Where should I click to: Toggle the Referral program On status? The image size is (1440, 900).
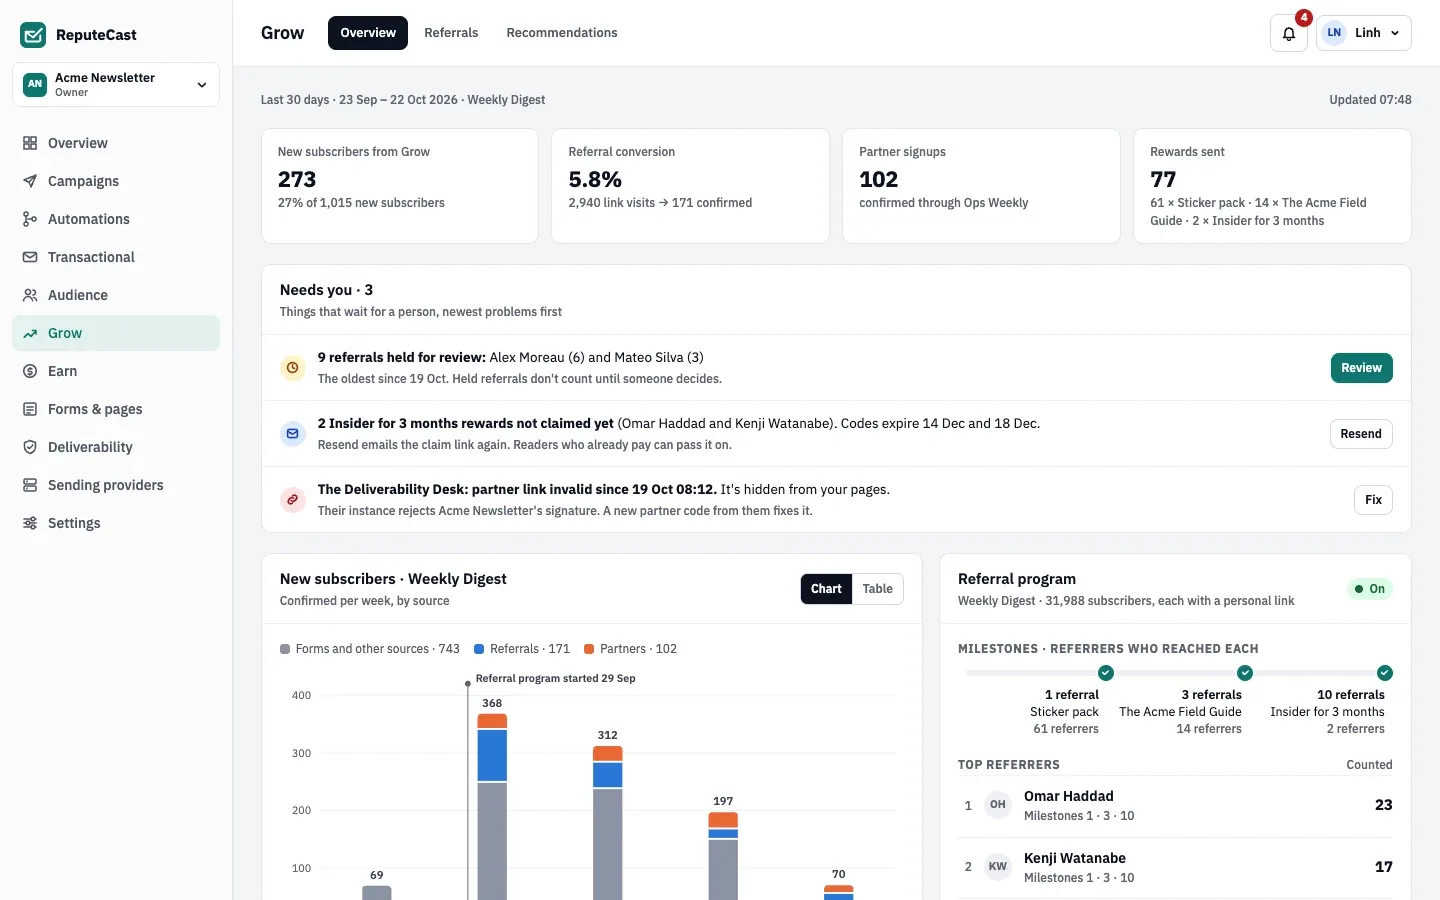[1370, 589]
